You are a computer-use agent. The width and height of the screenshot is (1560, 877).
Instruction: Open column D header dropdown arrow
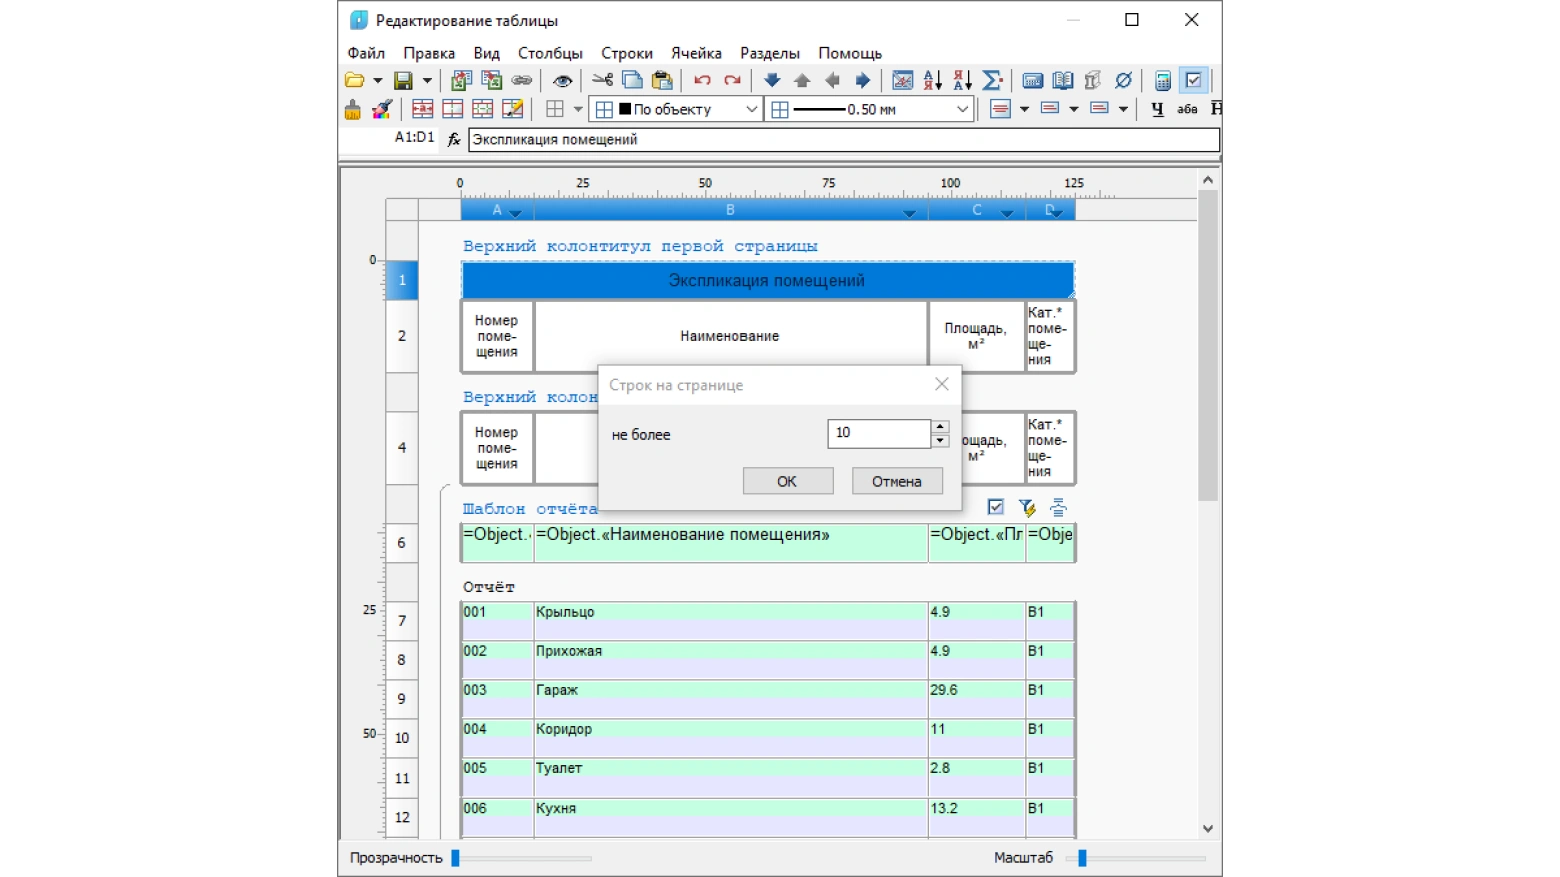pos(1057,212)
